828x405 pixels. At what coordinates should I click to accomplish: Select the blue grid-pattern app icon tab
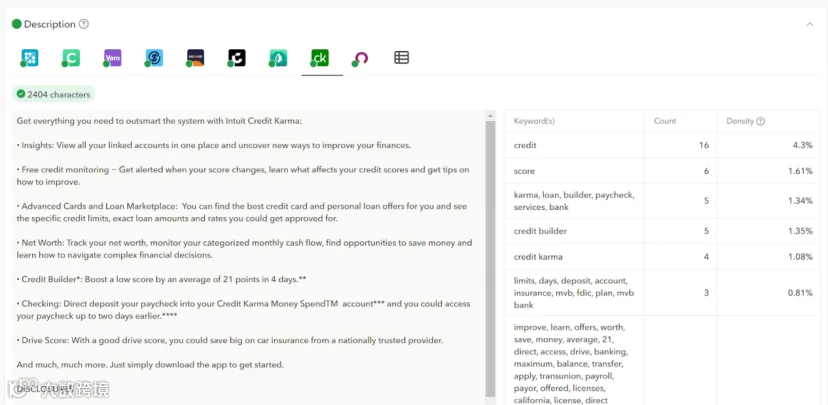30,58
